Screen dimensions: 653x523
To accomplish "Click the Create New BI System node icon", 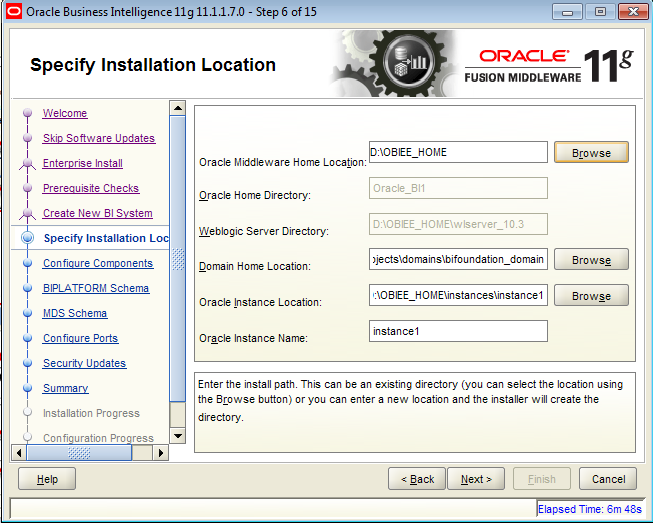I will (x=27, y=213).
